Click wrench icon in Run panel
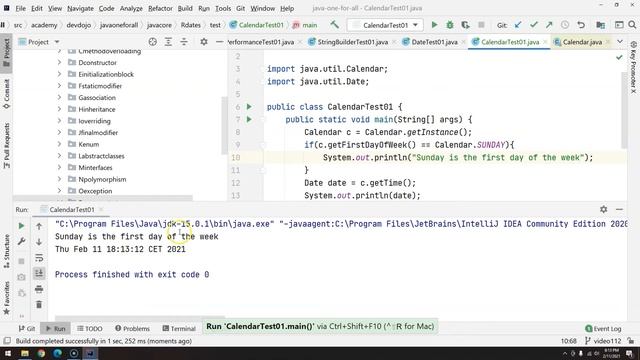The image size is (640, 360). click(21, 241)
